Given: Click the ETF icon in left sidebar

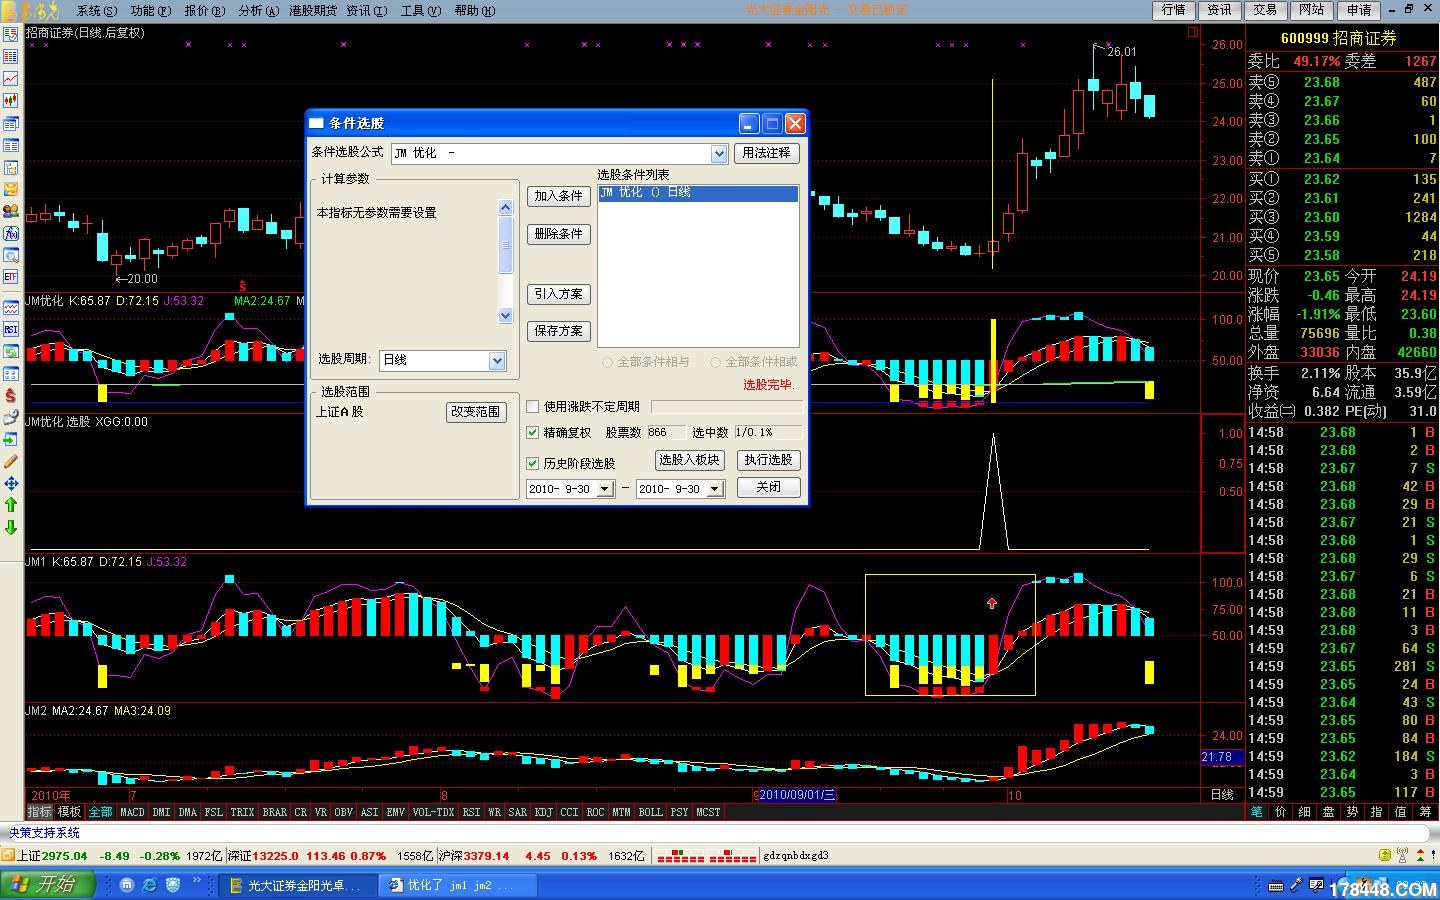Looking at the screenshot, I should [x=11, y=277].
